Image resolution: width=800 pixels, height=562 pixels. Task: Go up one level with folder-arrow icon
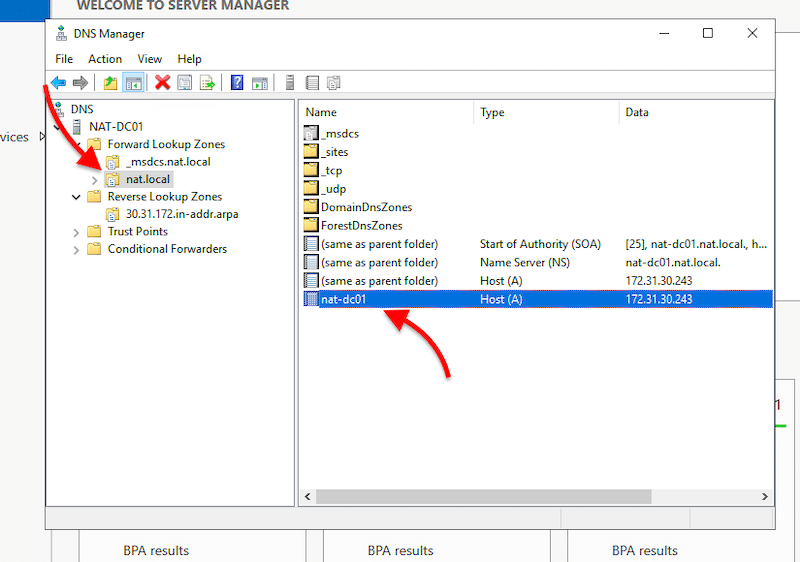[110, 83]
